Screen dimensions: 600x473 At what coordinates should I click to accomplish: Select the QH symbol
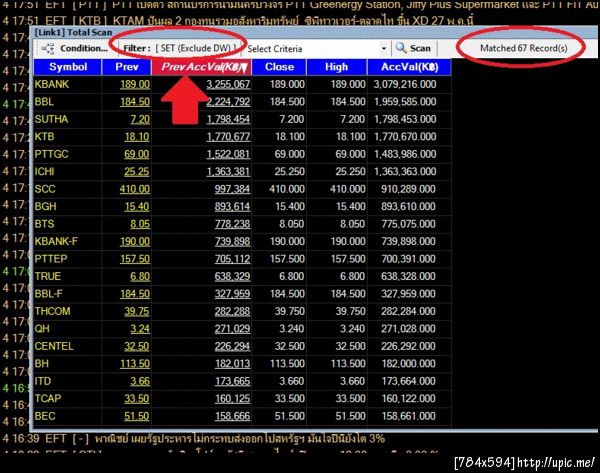click(42, 329)
